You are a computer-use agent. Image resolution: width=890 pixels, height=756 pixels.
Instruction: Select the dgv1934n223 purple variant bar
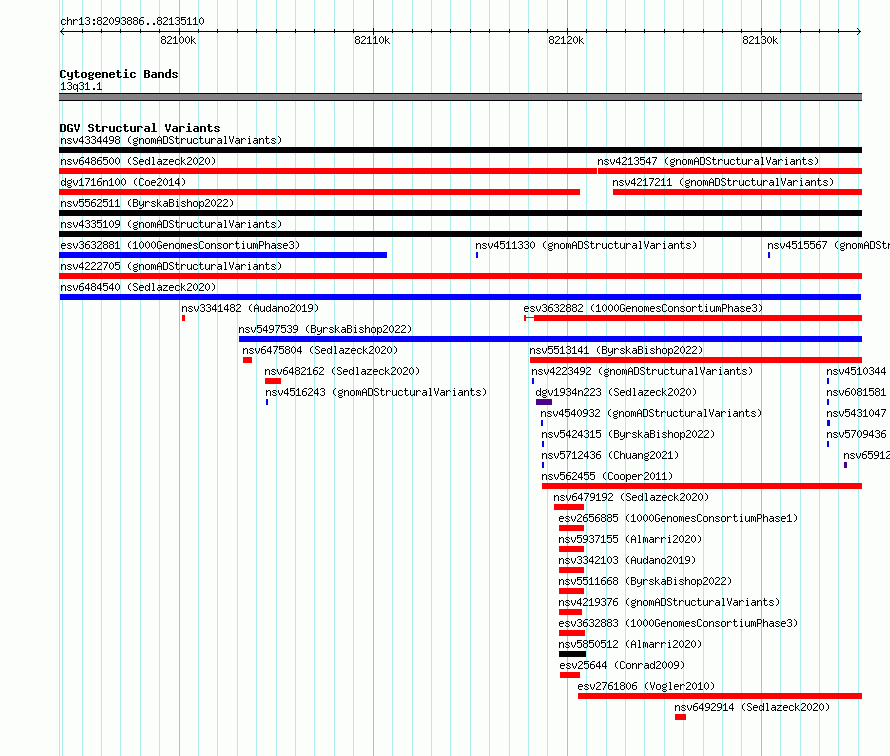pyautogui.click(x=544, y=402)
